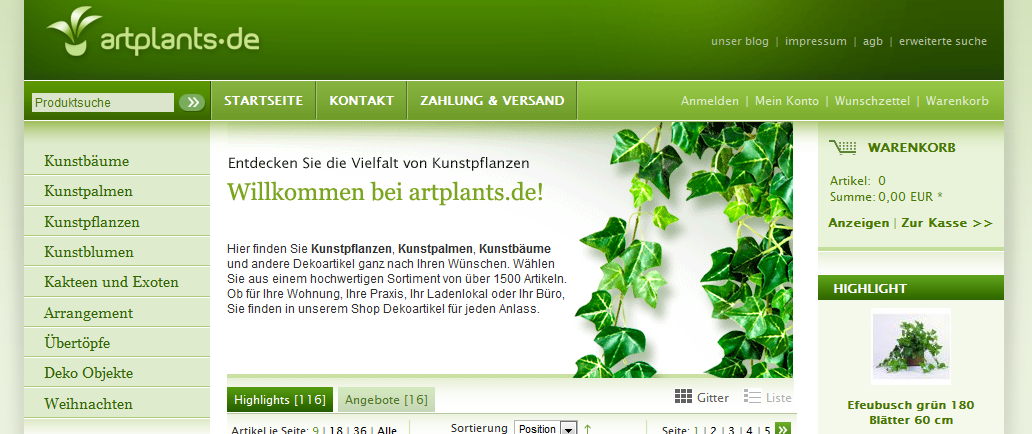The width and height of the screenshot is (1032, 434).
Task: Open the Wunschzettel wishlist
Action: (x=872, y=101)
